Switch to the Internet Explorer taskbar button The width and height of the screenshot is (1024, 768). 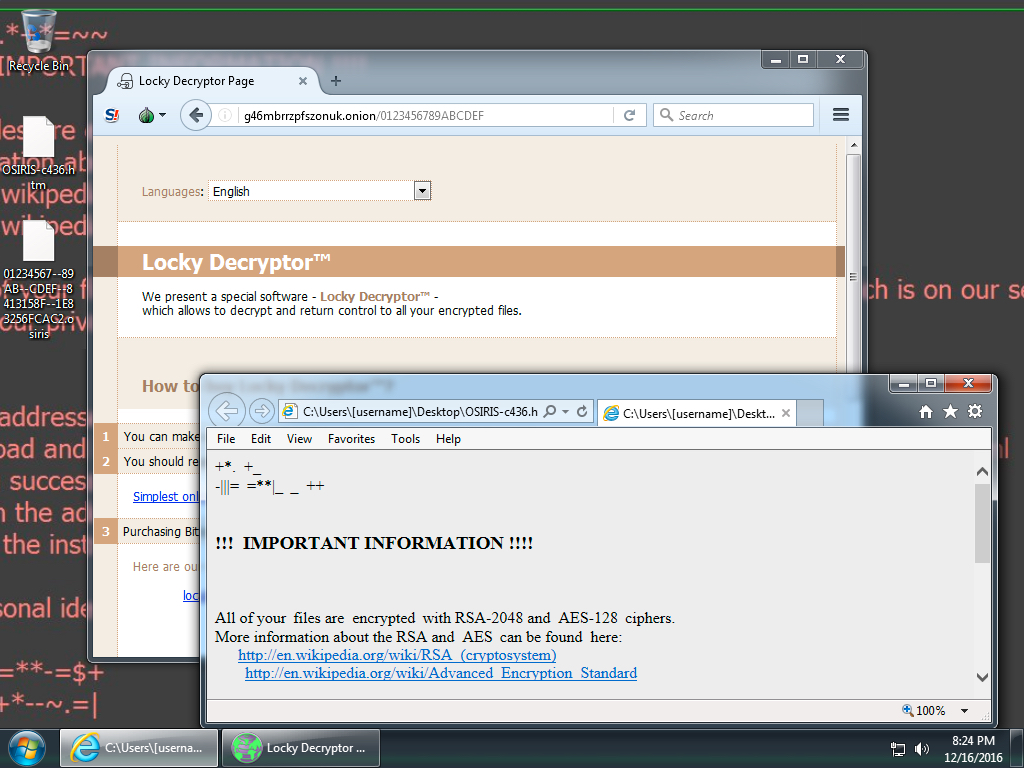click(138, 748)
